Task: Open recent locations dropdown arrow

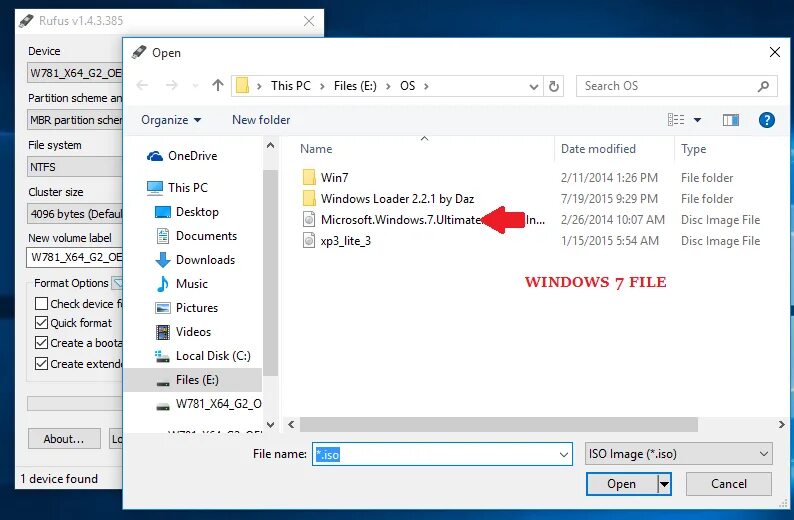Action: 195,86
